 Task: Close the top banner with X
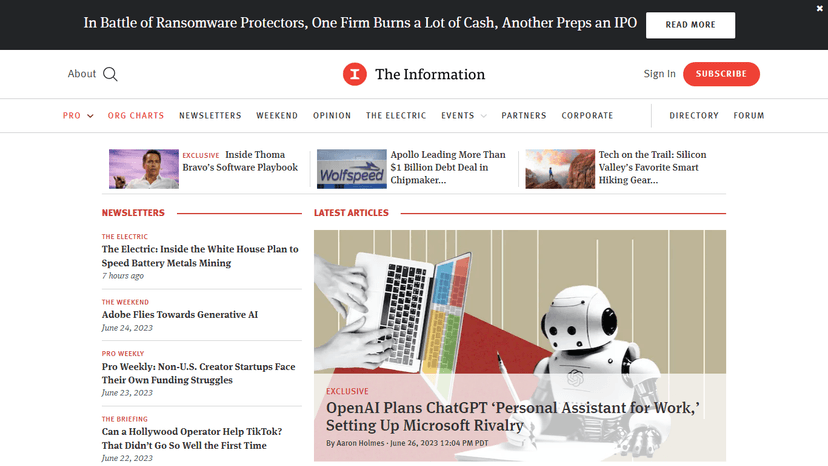pos(820,8)
